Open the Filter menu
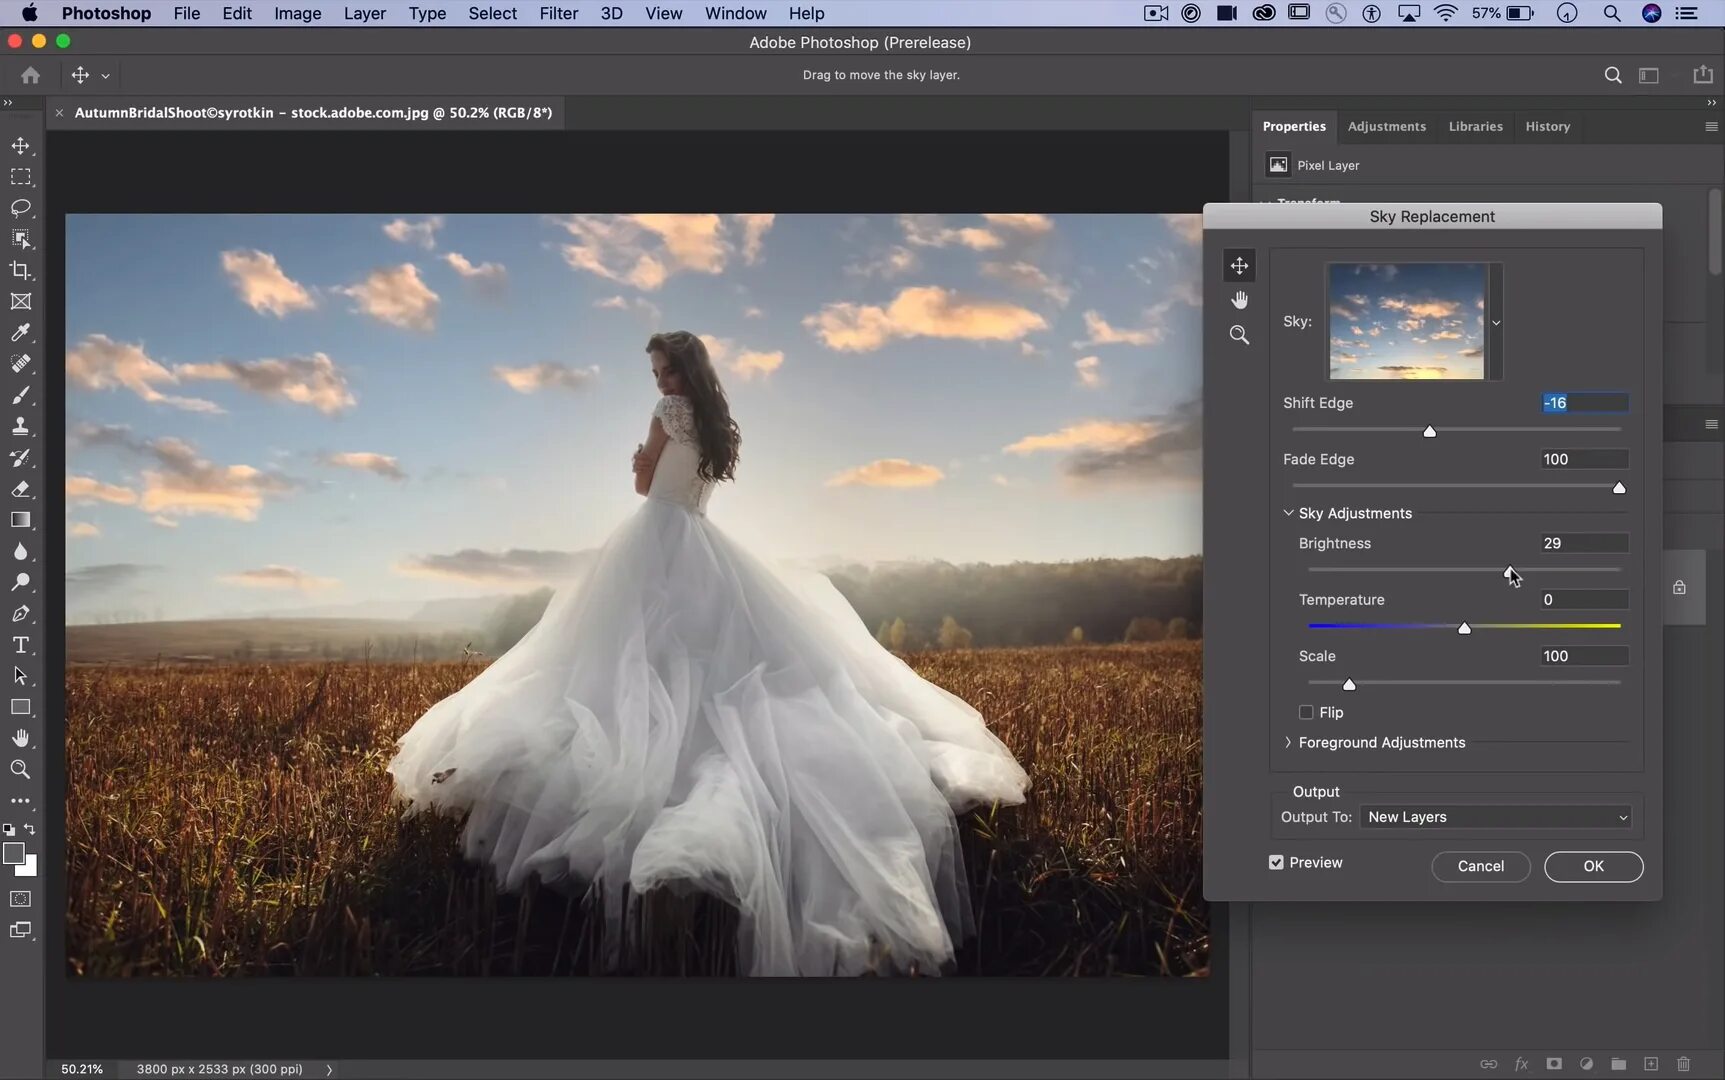Screen dimensions: 1725x1080 (x=558, y=13)
